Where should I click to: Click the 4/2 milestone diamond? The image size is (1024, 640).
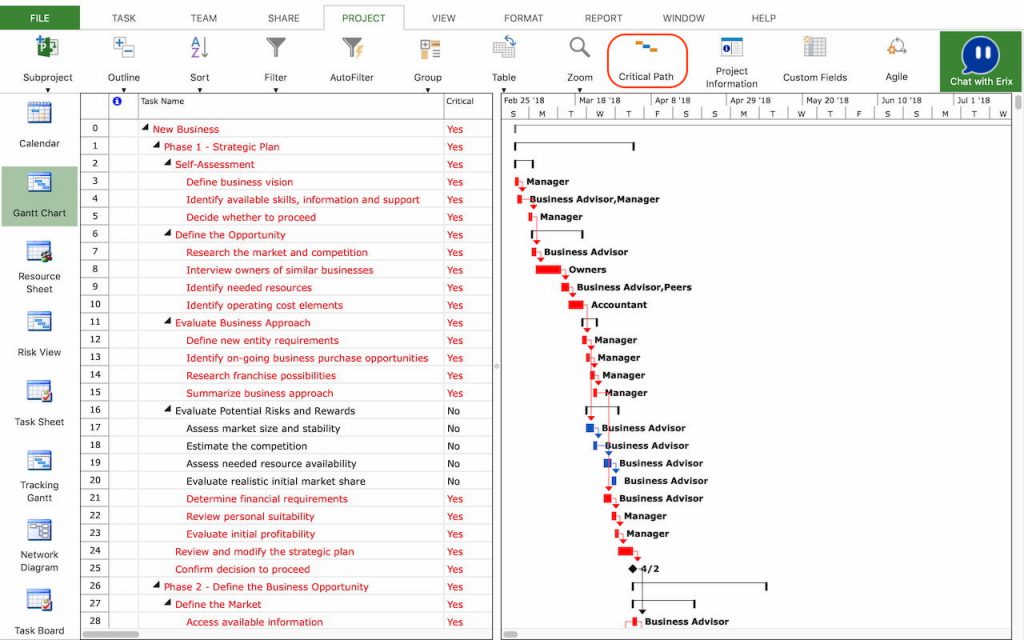(x=632, y=568)
